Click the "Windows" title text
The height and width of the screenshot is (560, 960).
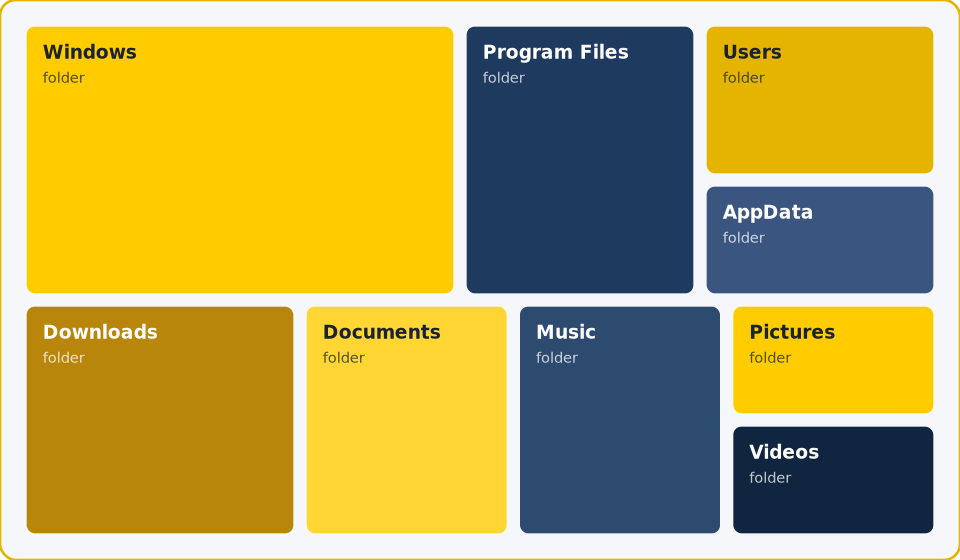click(x=90, y=52)
